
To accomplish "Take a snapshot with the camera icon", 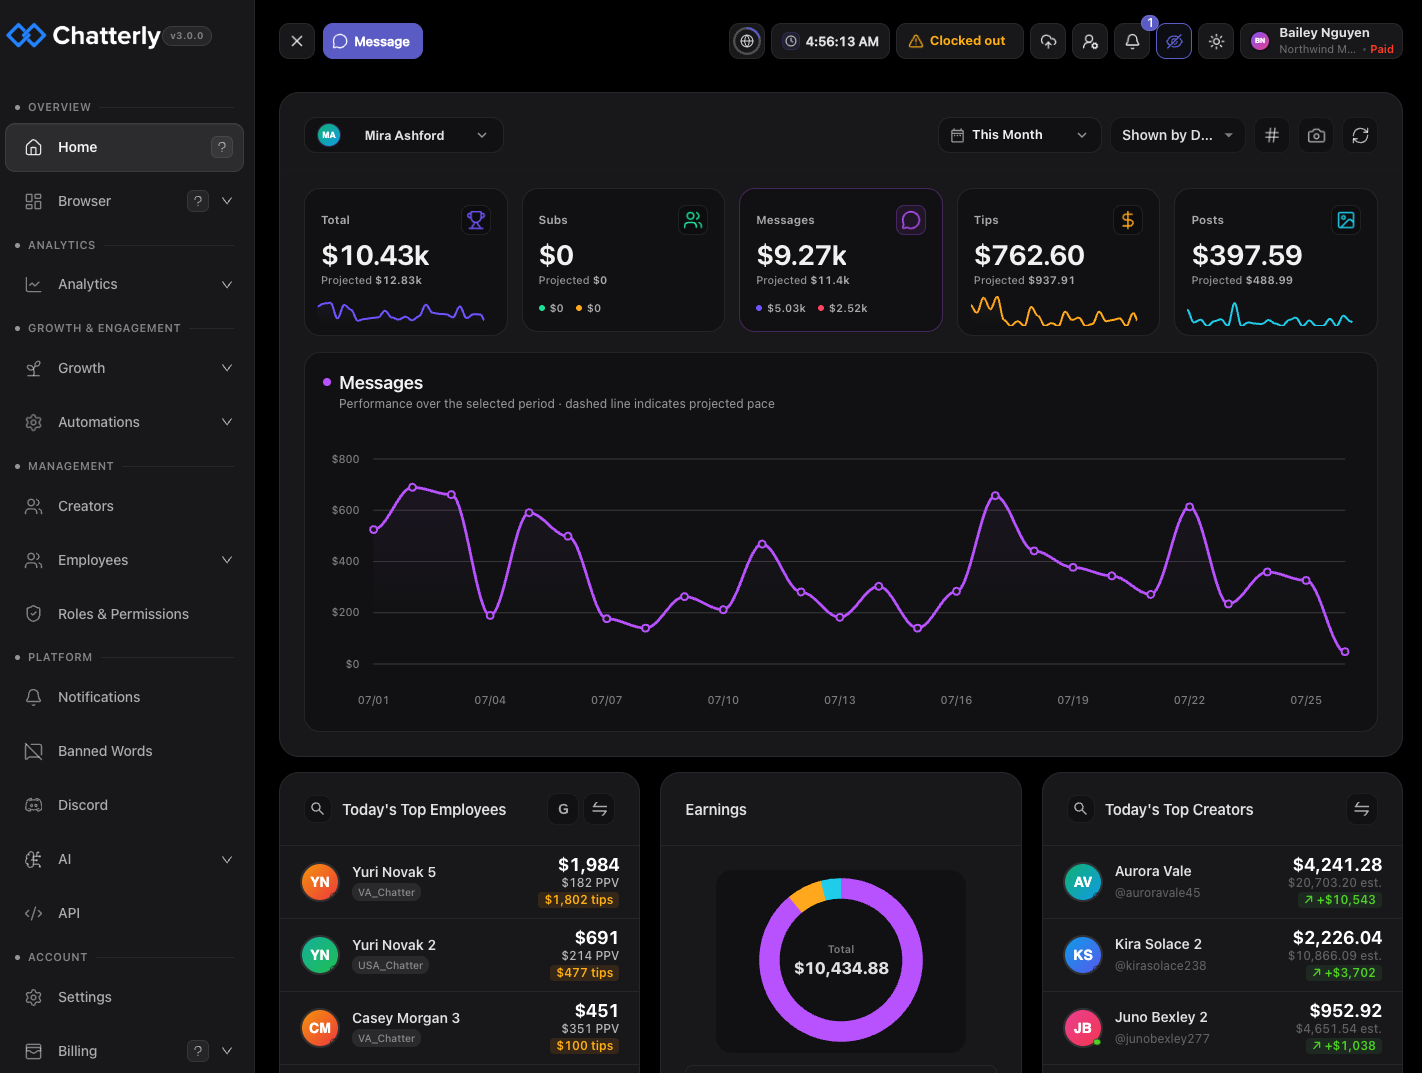I will click(1316, 135).
